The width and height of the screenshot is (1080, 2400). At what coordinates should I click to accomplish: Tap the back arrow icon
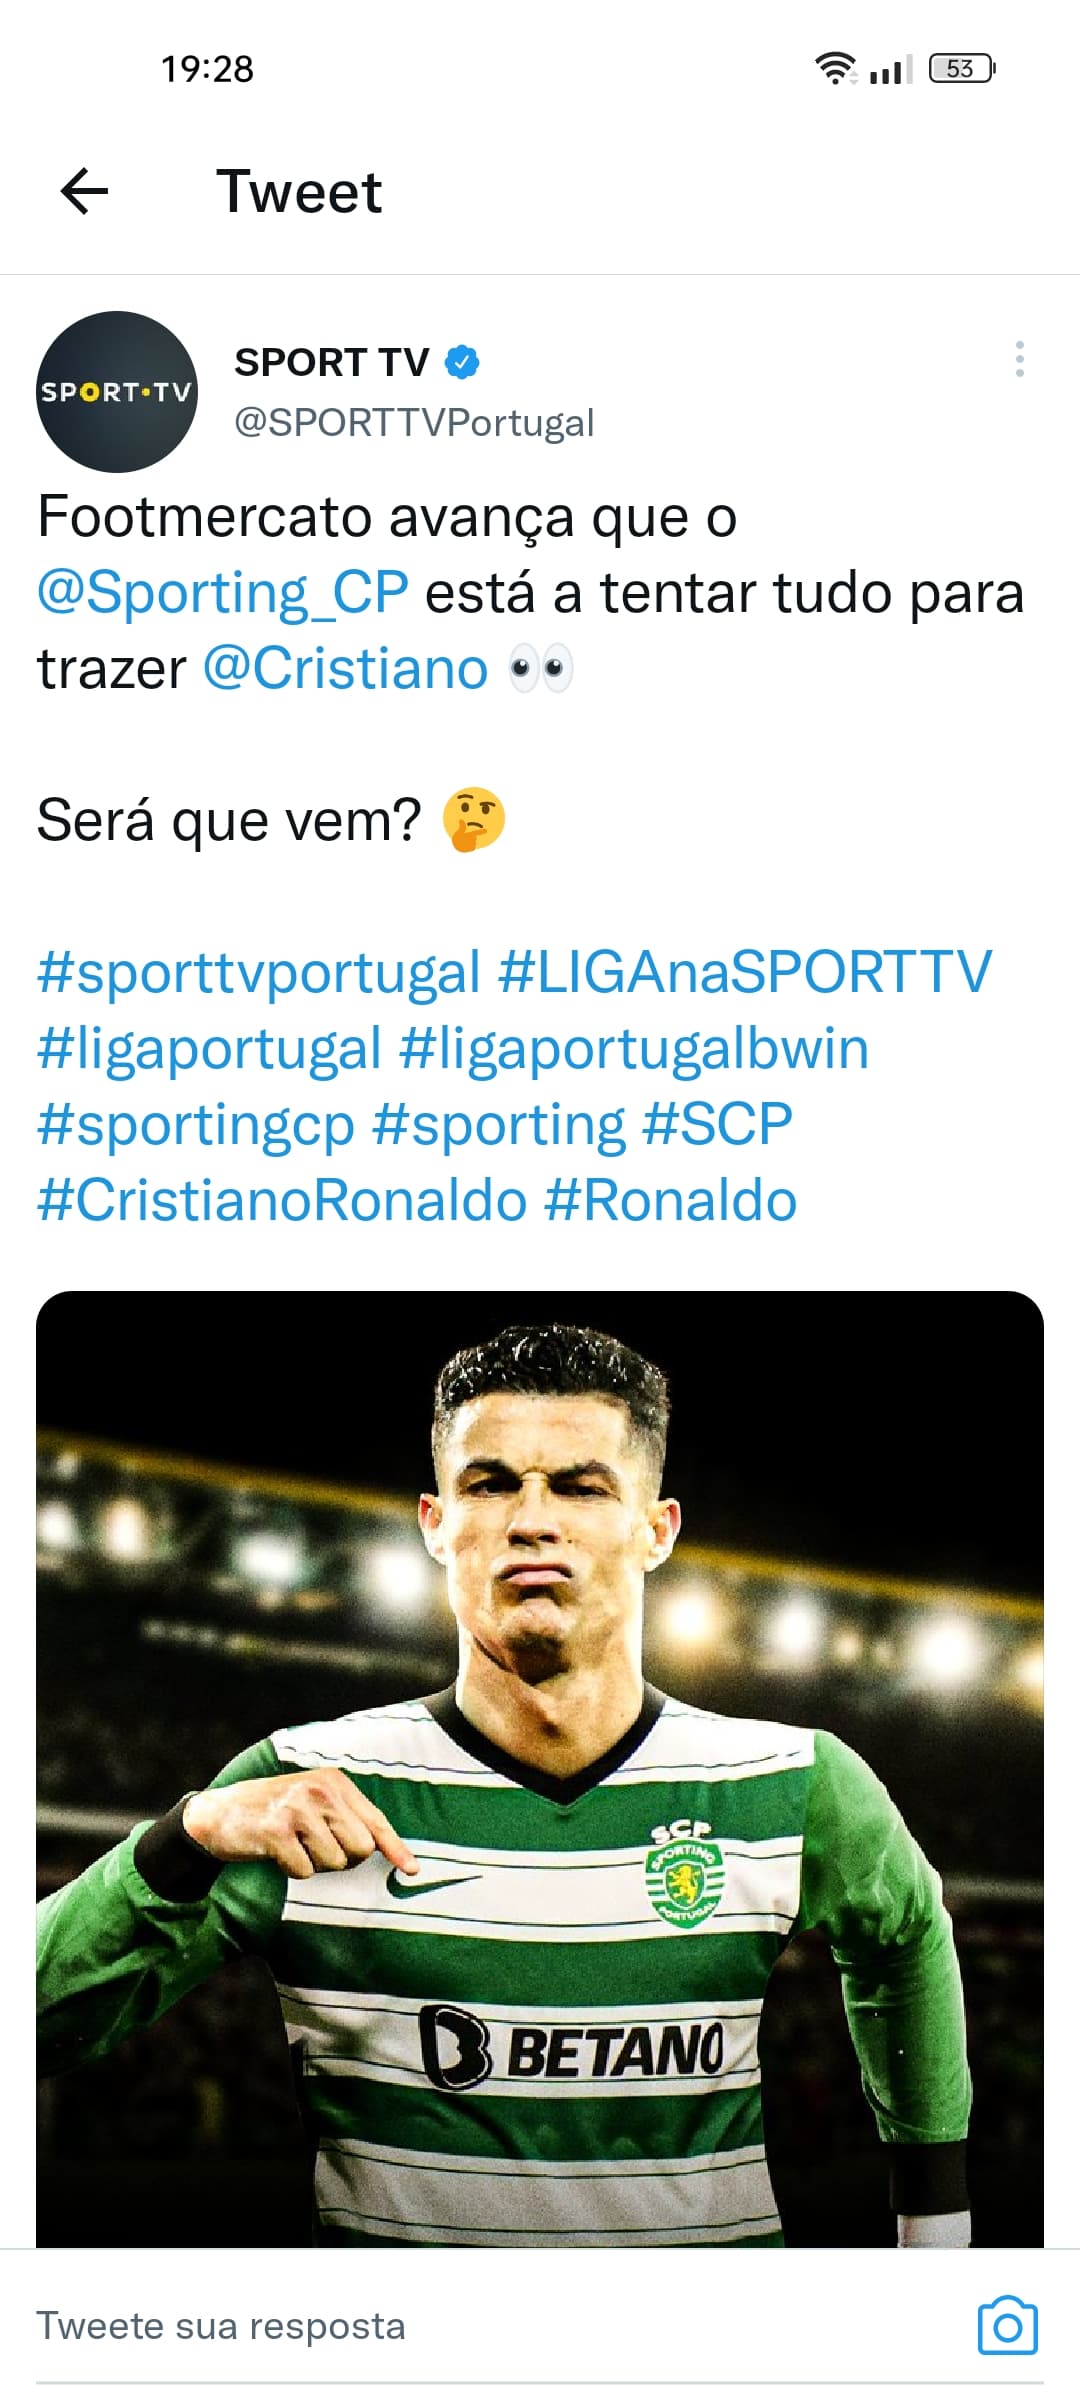pyautogui.click(x=84, y=191)
